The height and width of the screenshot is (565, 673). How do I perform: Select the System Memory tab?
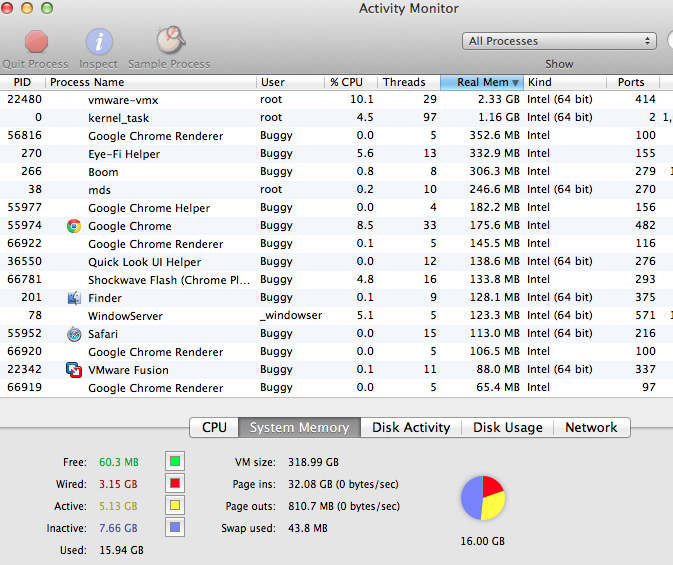300,427
